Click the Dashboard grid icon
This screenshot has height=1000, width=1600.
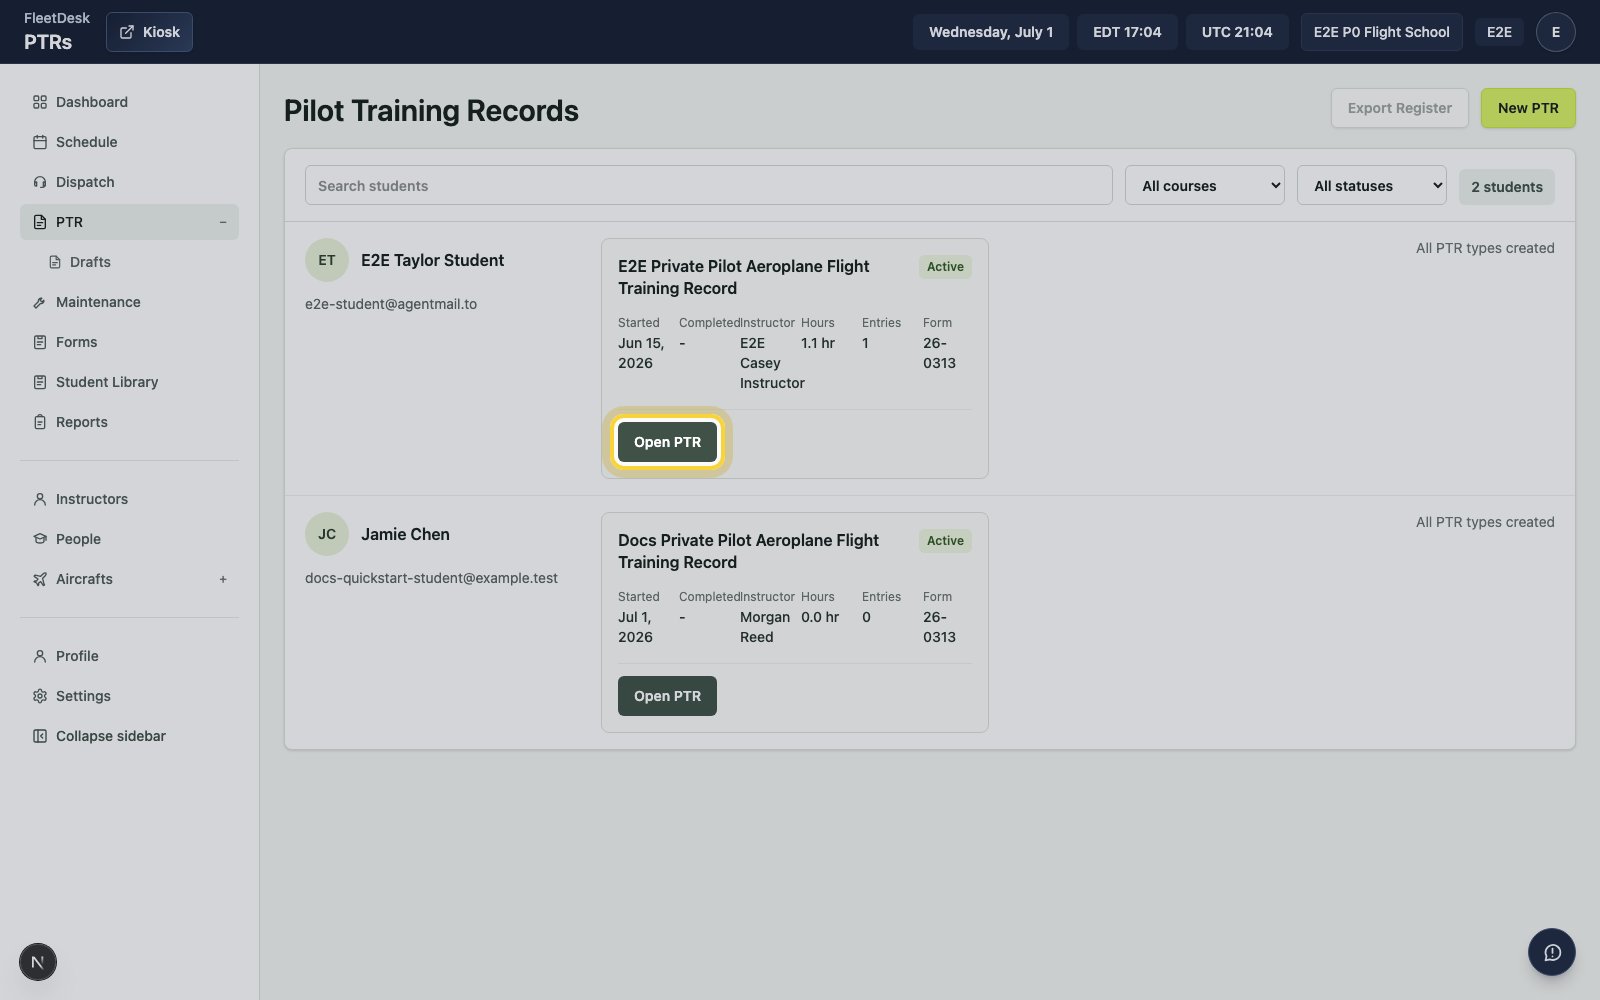pos(40,102)
